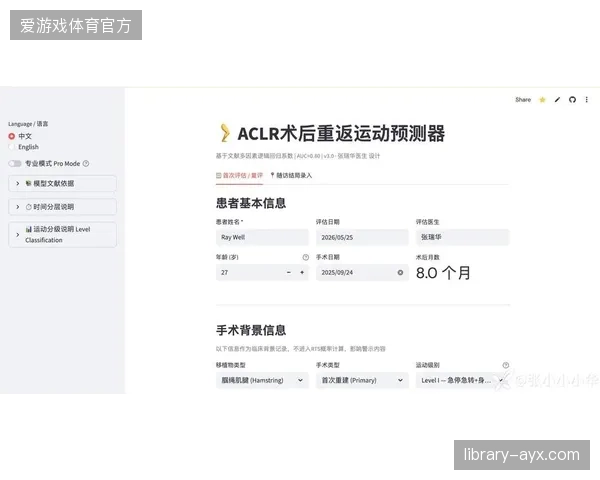
Task: Toggle 专业模式 Pro Mode switch
Action: click(x=15, y=163)
